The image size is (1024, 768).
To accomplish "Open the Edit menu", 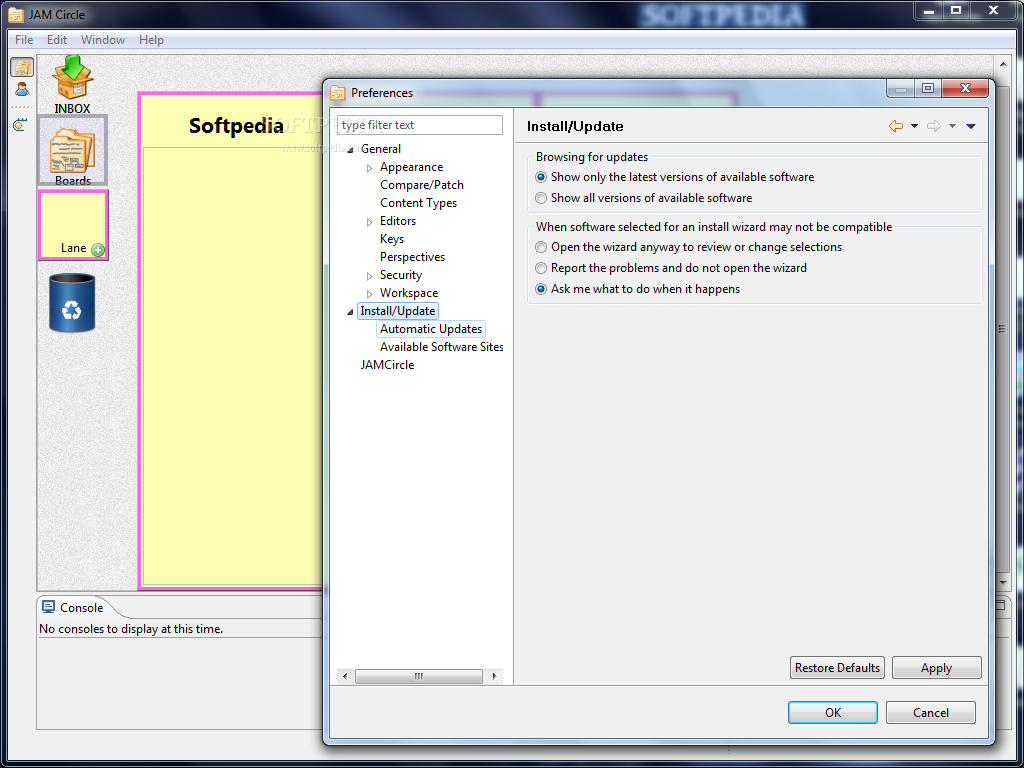I will pyautogui.click(x=57, y=40).
